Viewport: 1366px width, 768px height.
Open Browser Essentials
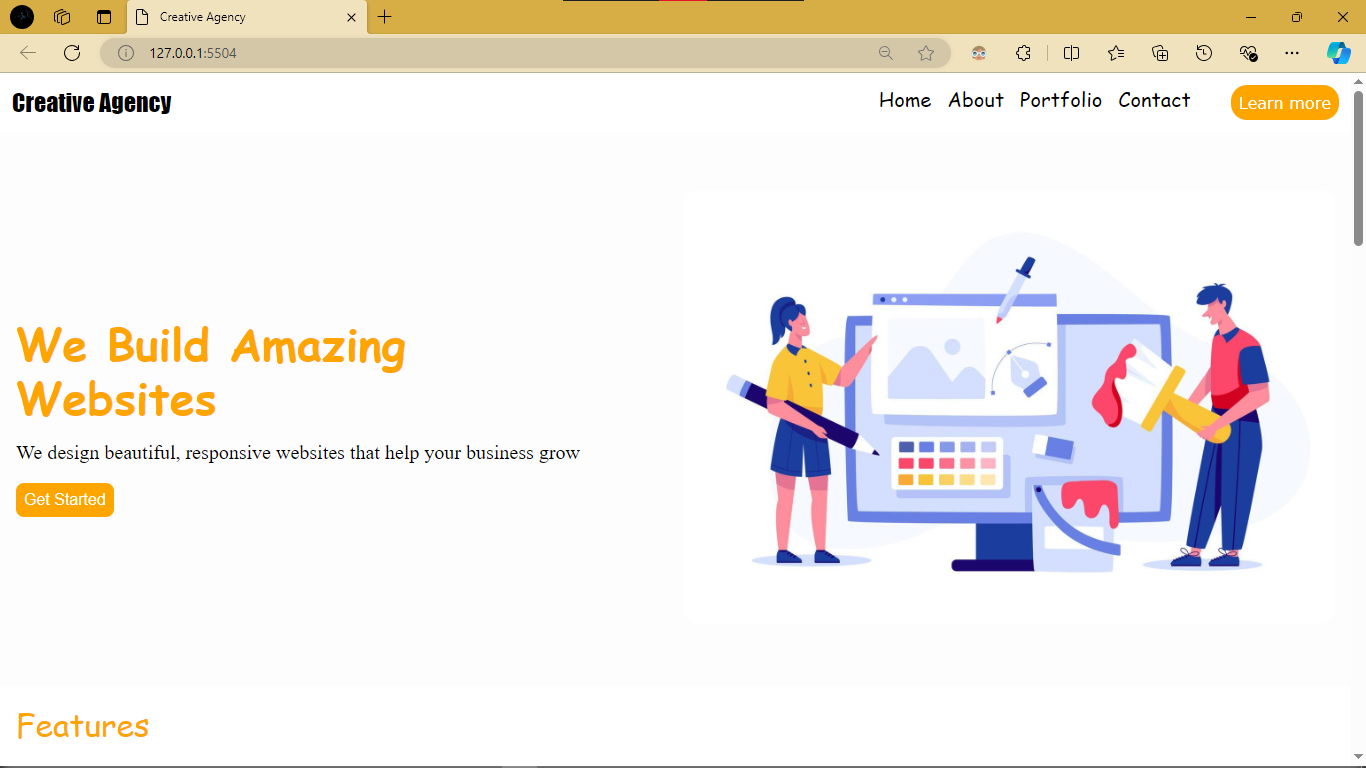click(x=1248, y=53)
